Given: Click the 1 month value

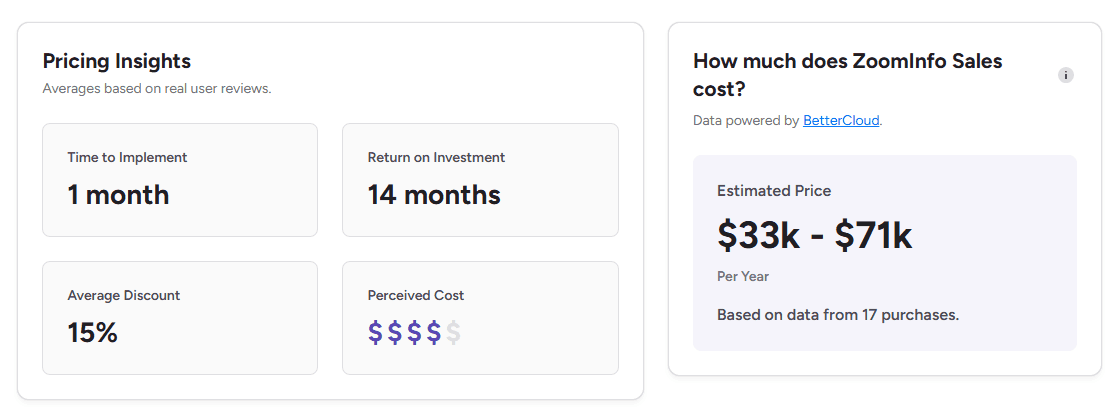Looking at the screenshot, I should click(x=118, y=195).
